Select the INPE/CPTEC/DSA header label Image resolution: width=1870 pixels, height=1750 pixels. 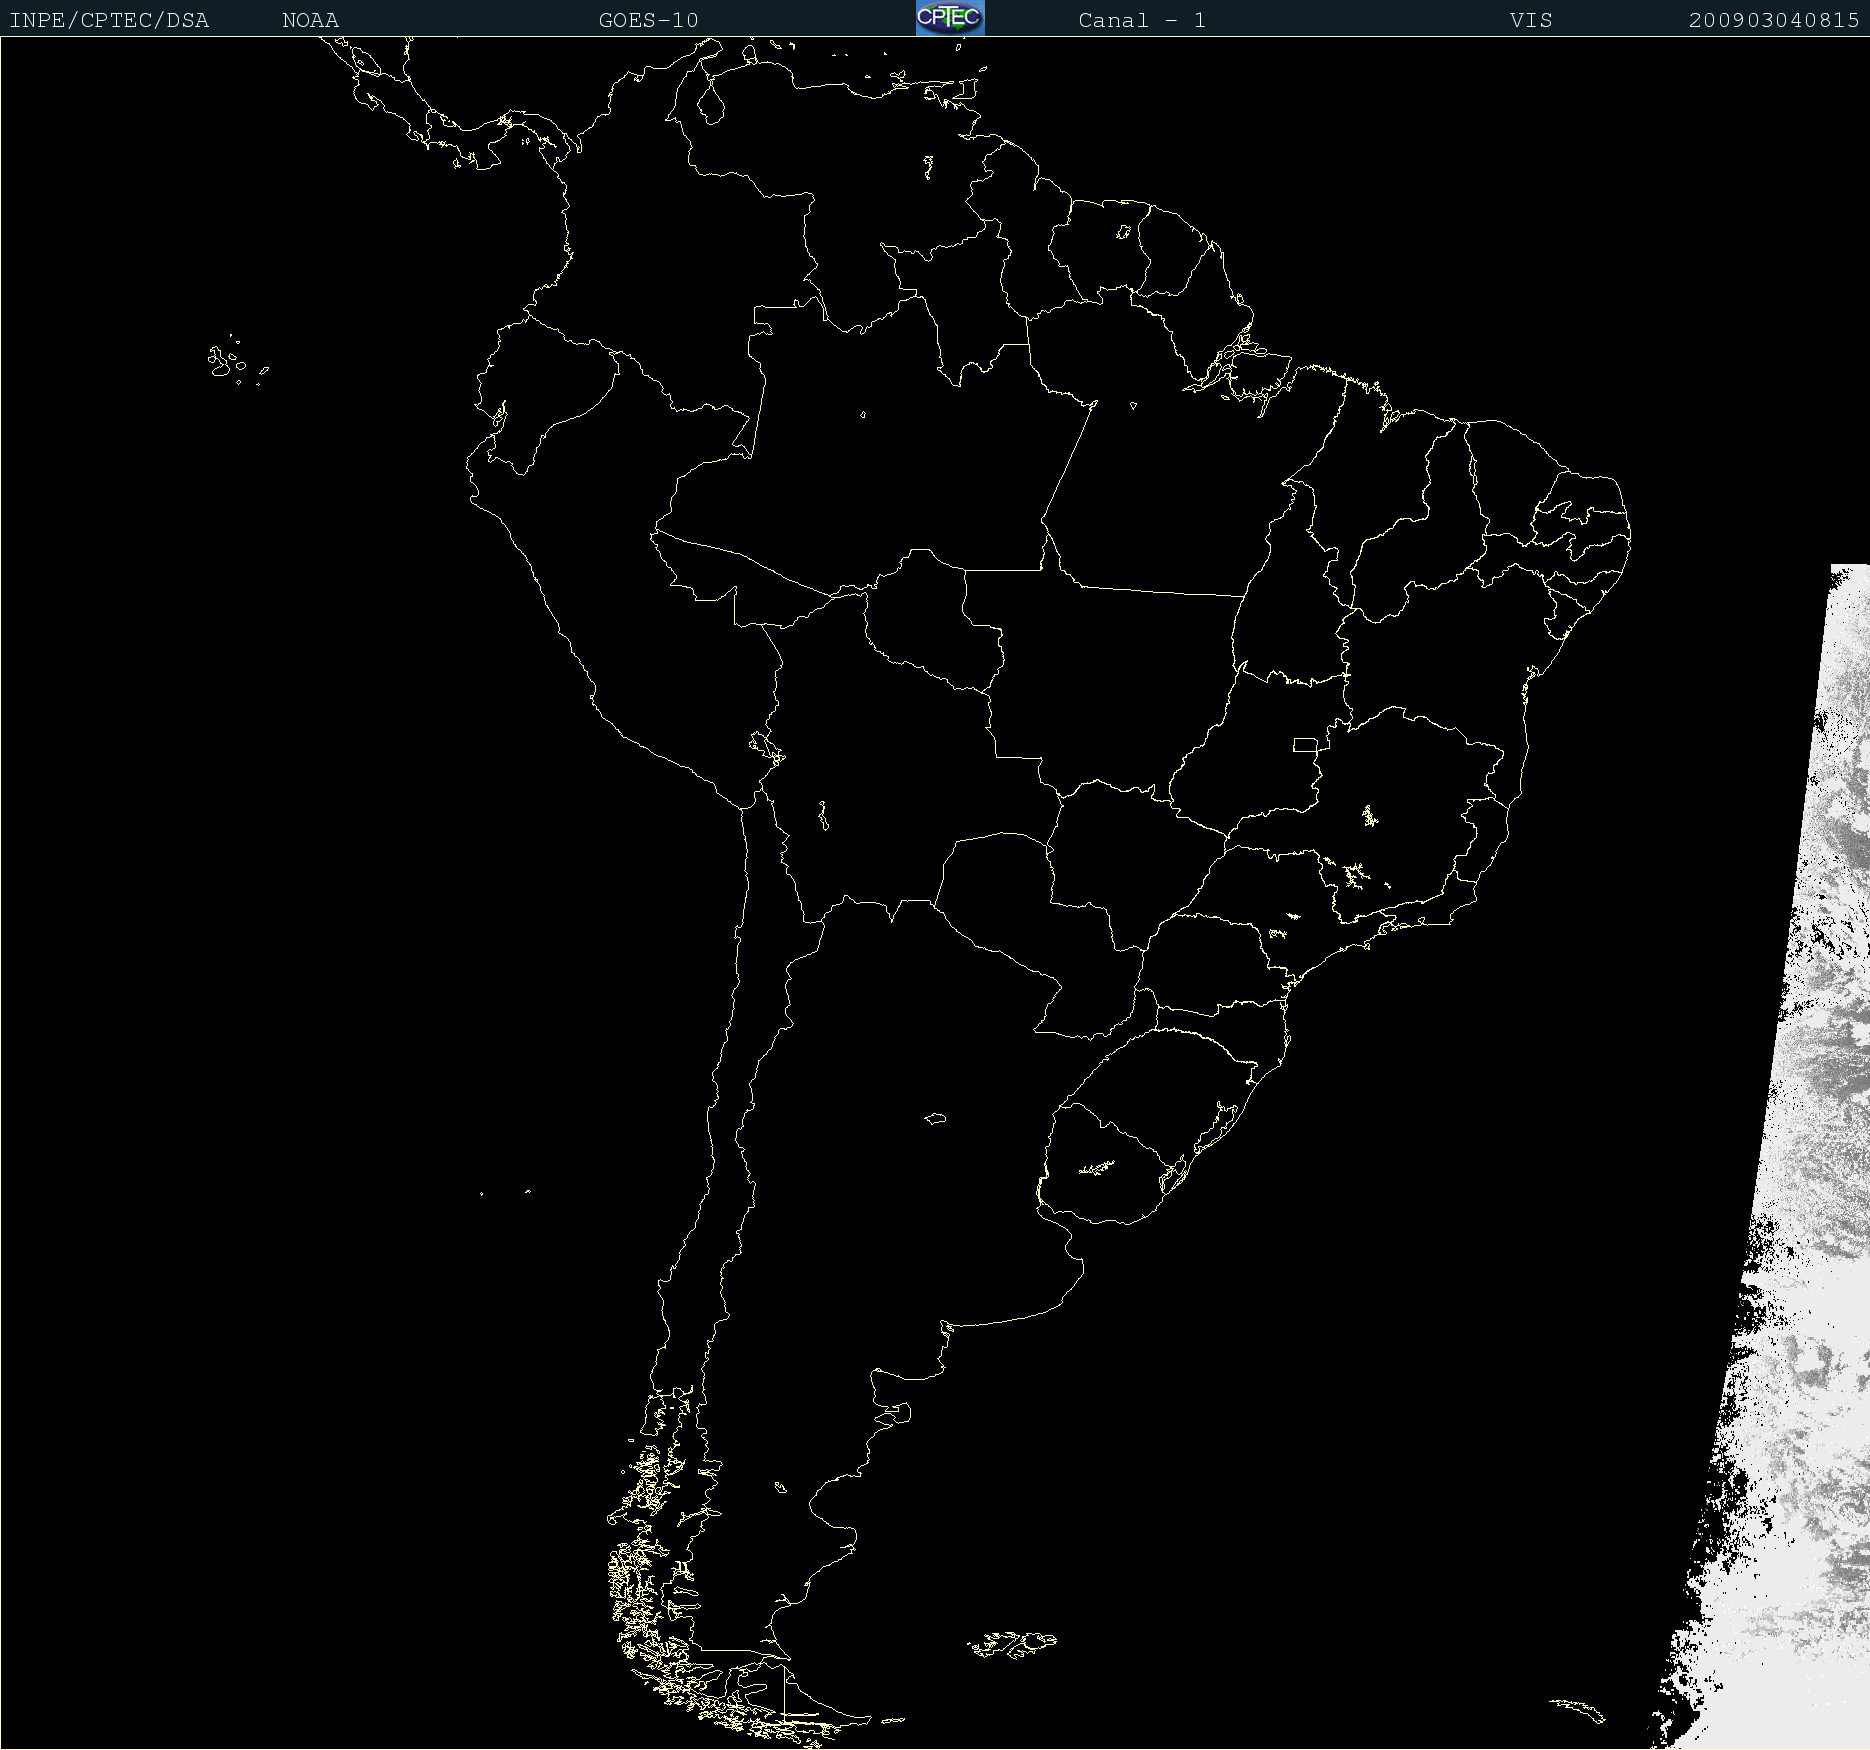[109, 20]
